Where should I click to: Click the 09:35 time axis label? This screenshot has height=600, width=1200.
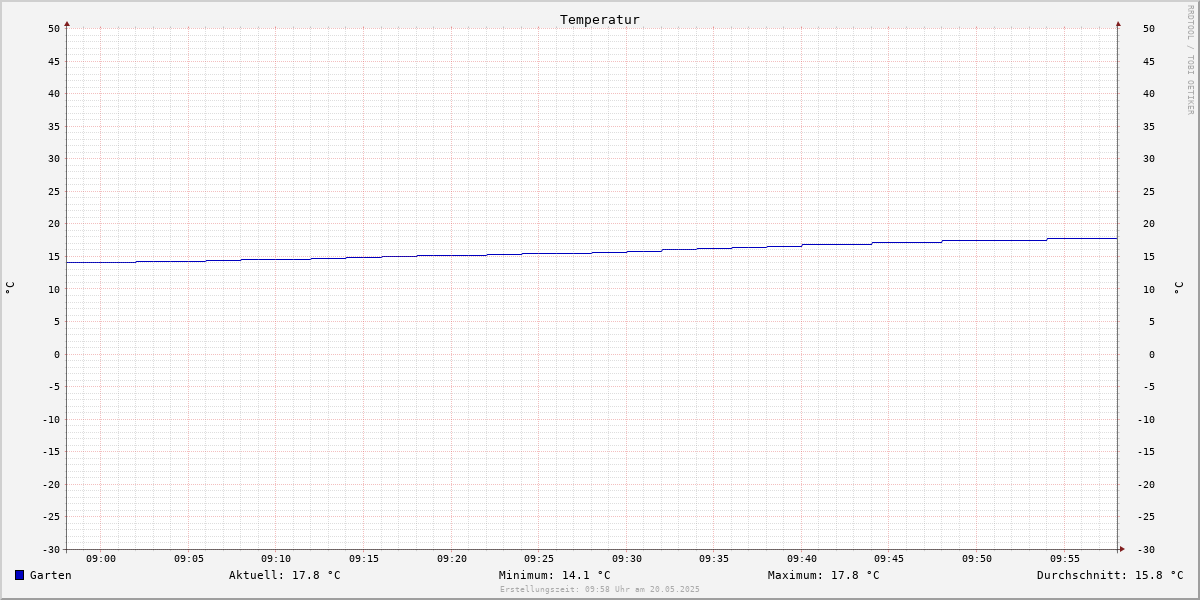tap(714, 559)
